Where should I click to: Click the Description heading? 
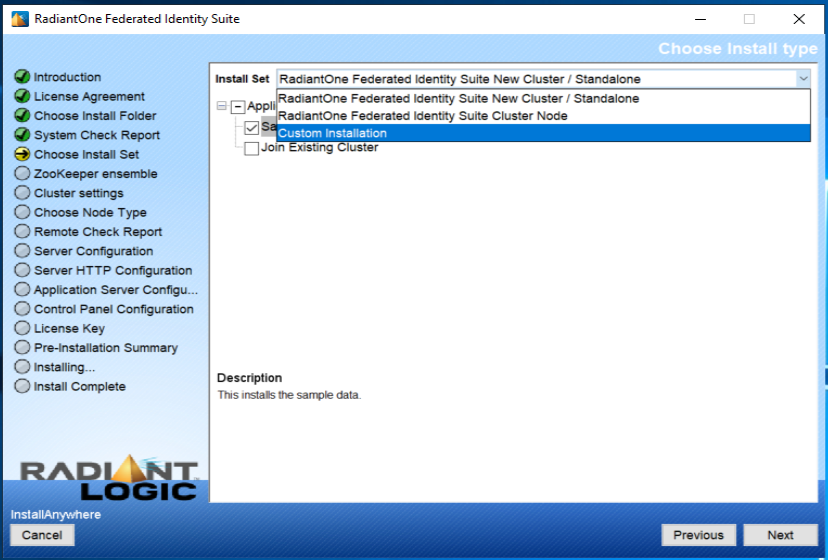250,378
